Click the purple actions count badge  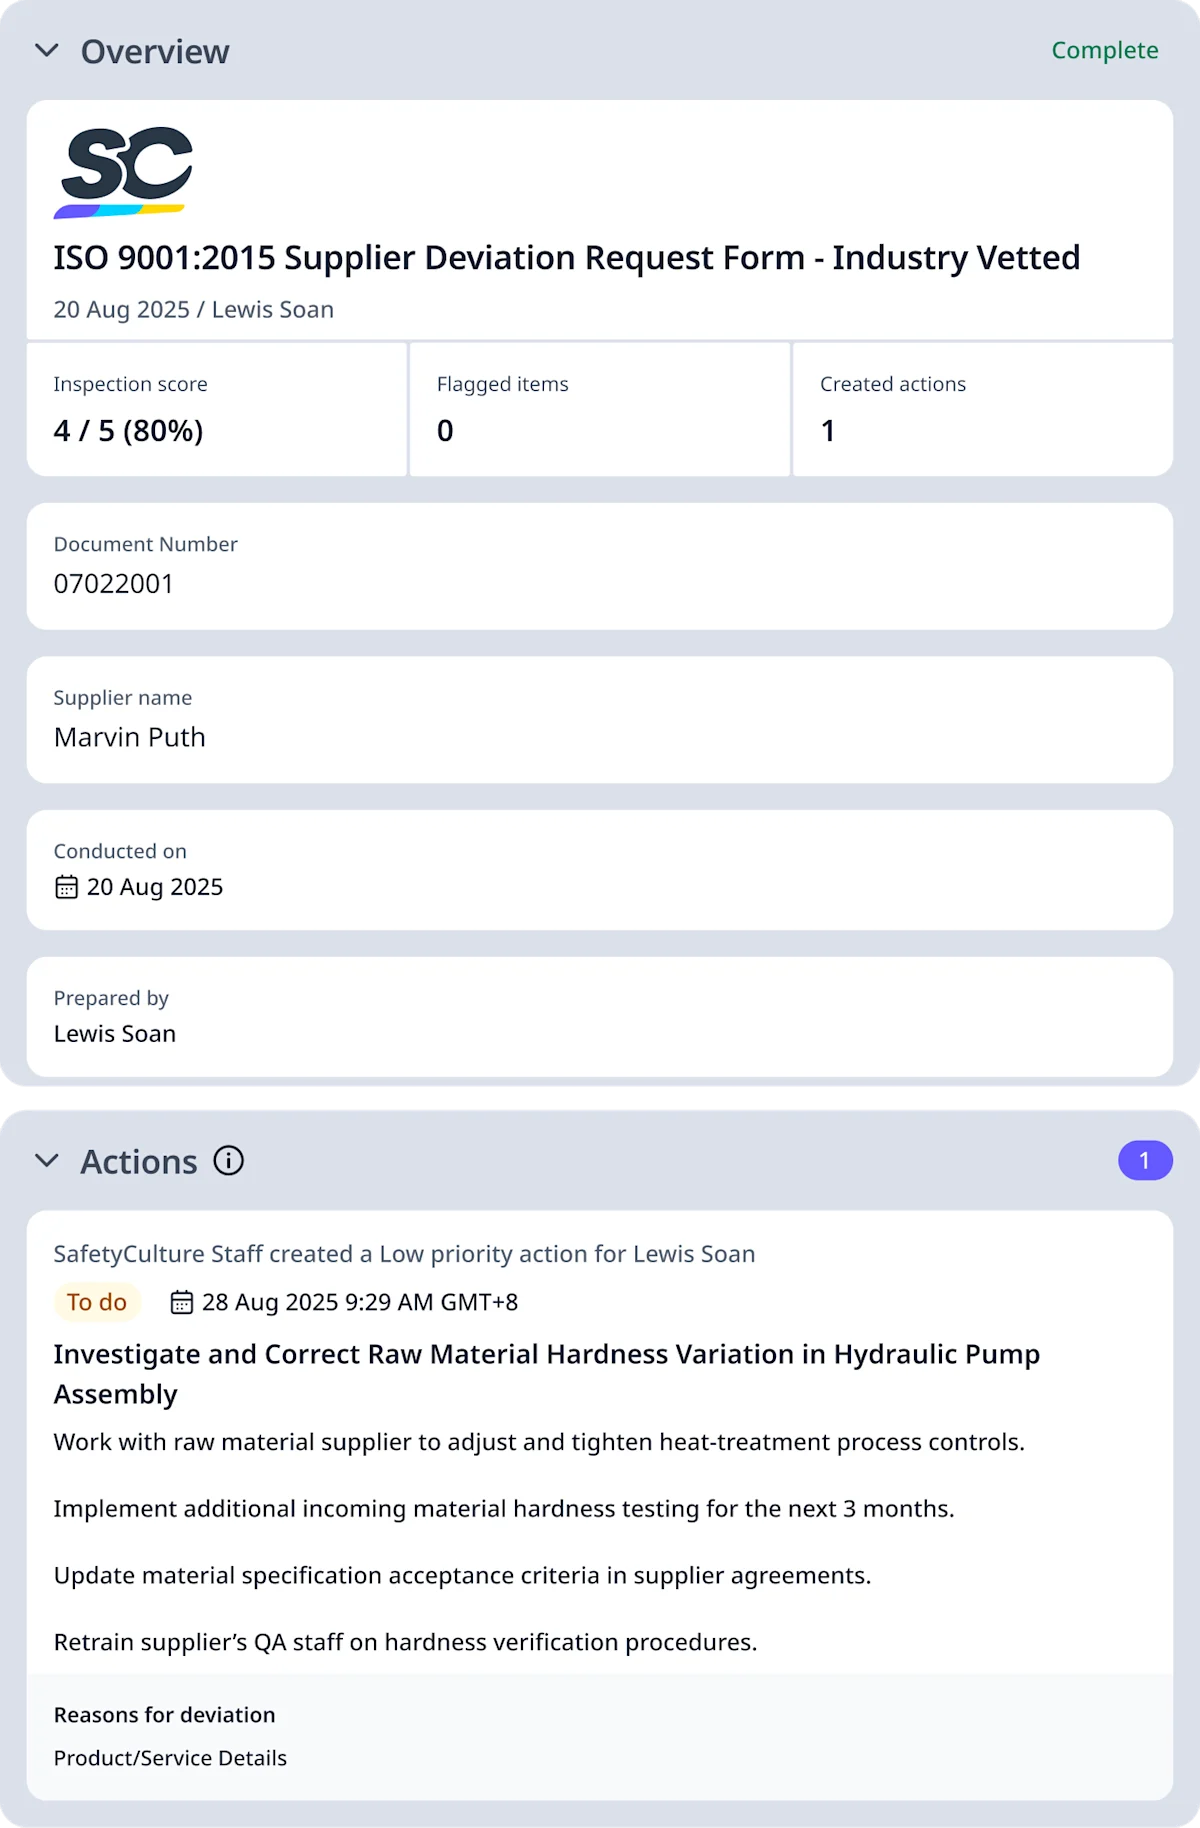[x=1144, y=1161]
